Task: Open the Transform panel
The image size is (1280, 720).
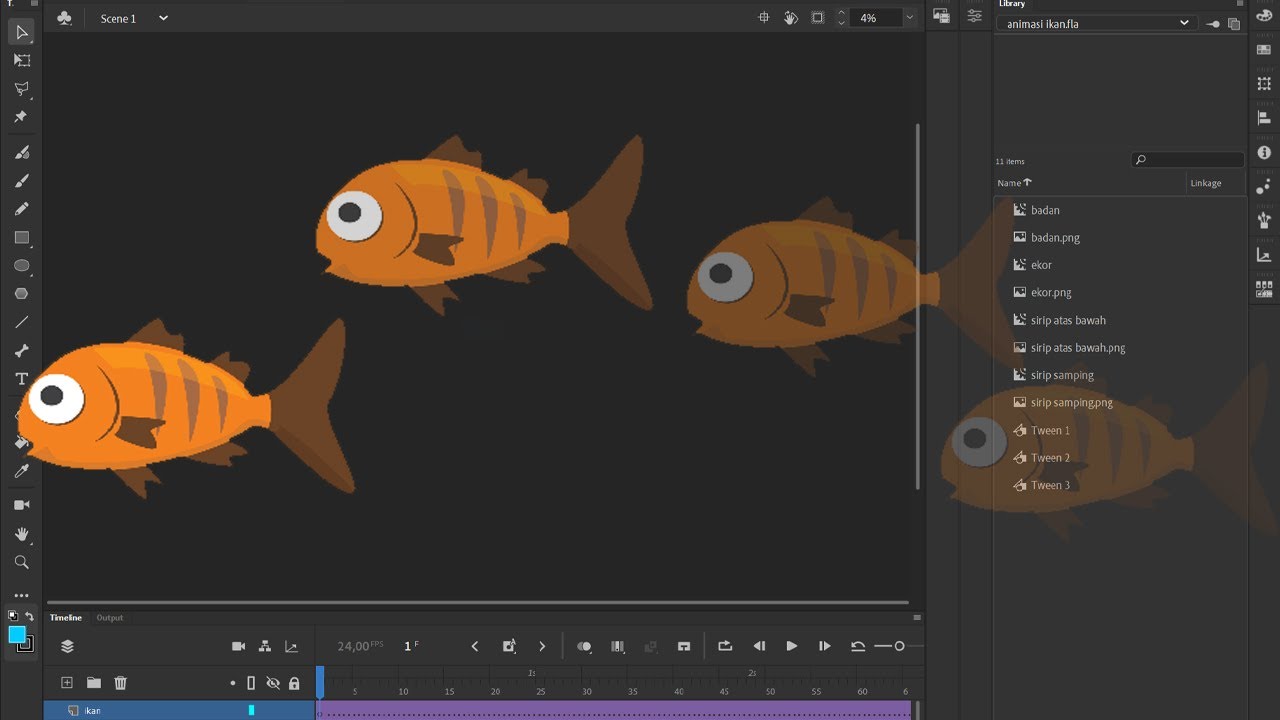Action: point(1264,84)
